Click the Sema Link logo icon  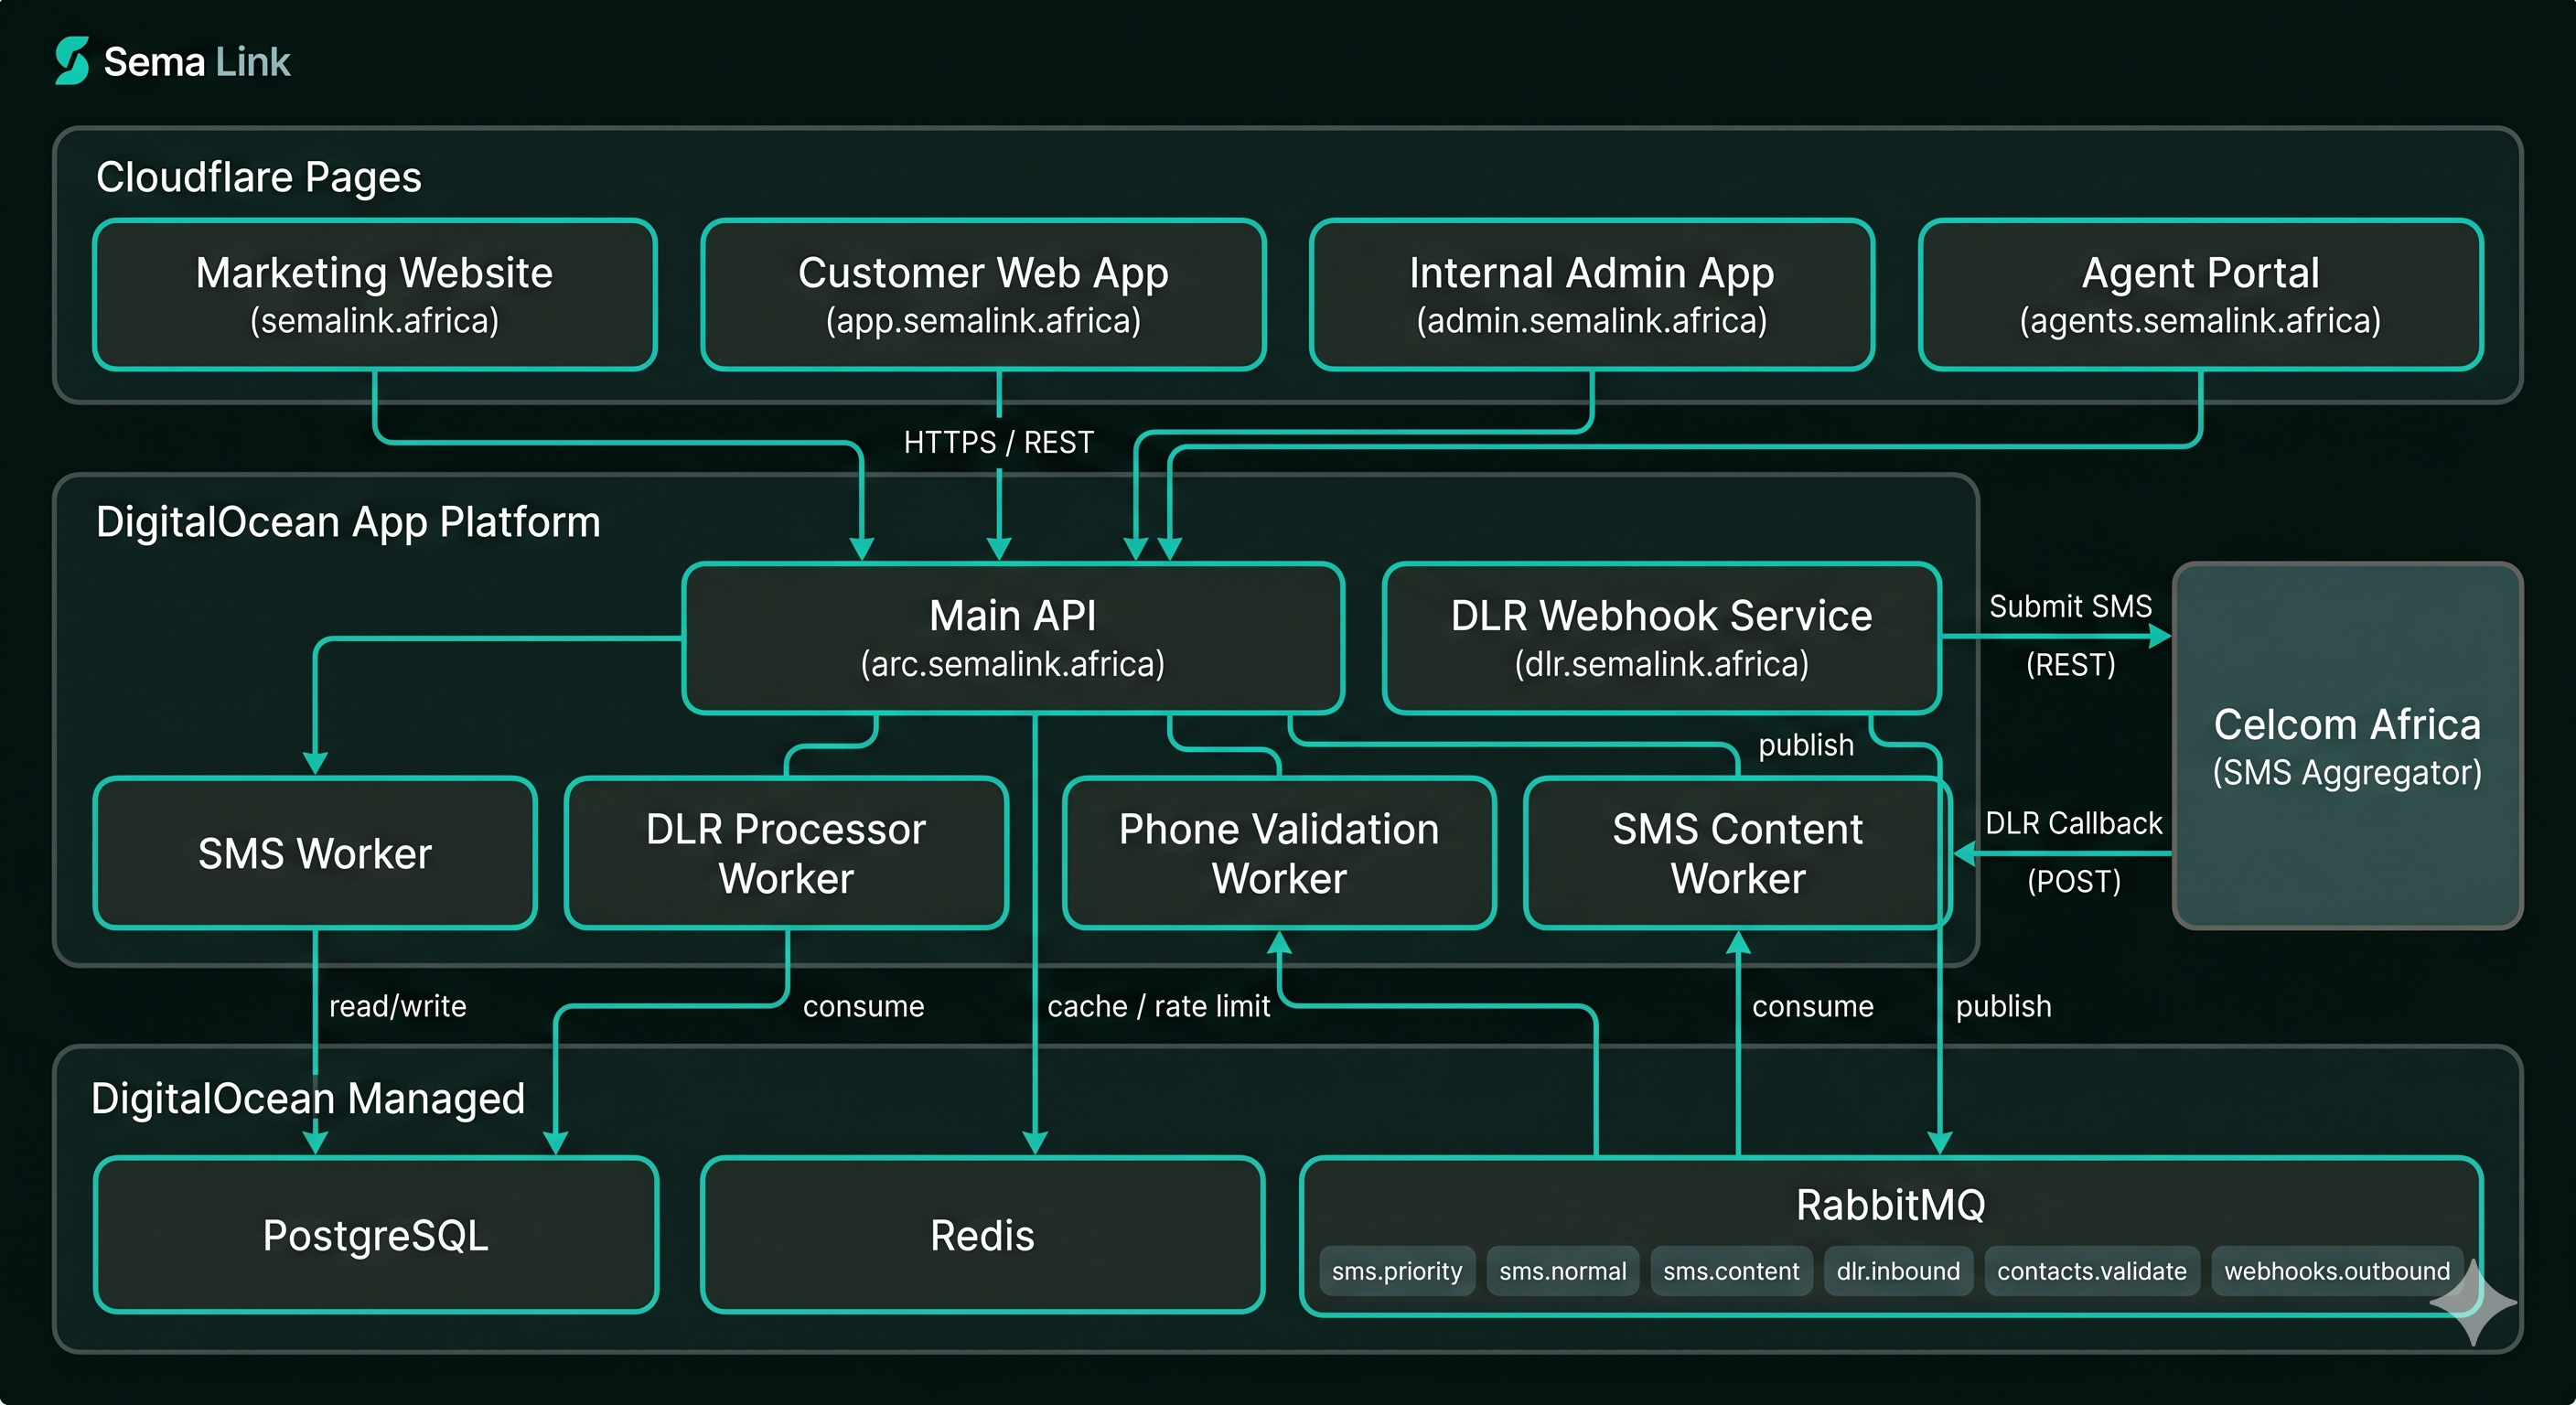[72, 61]
